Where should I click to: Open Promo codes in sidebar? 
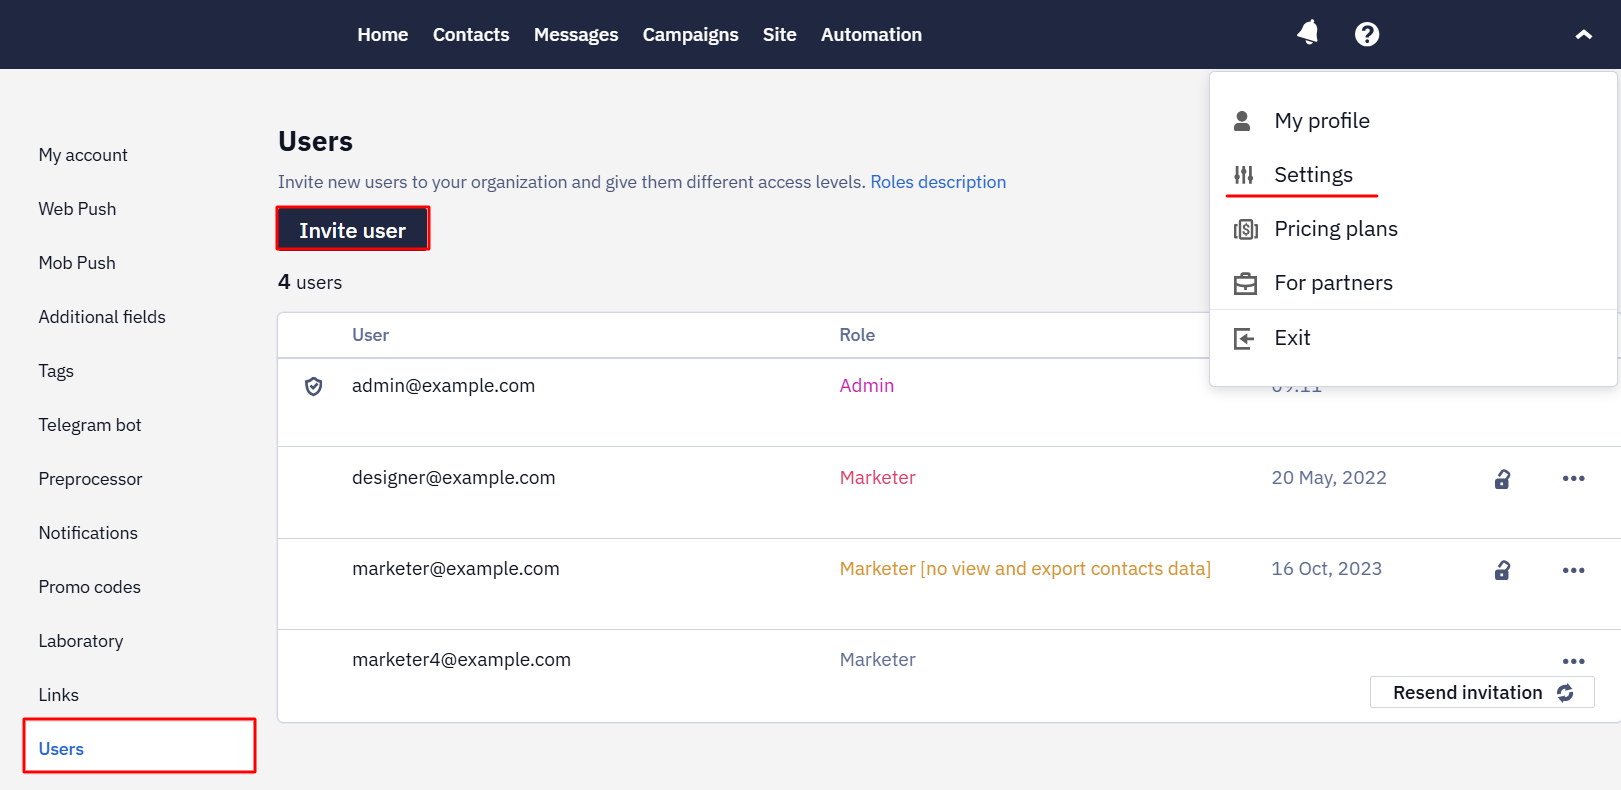89,587
